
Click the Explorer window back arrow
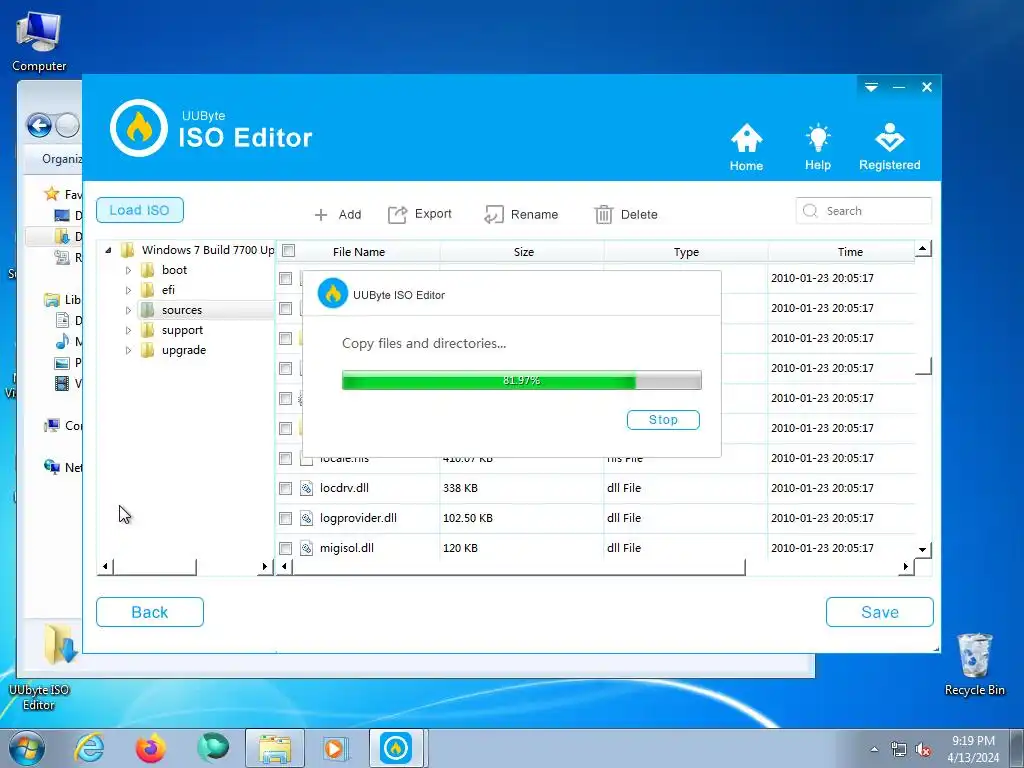point(39,125)
